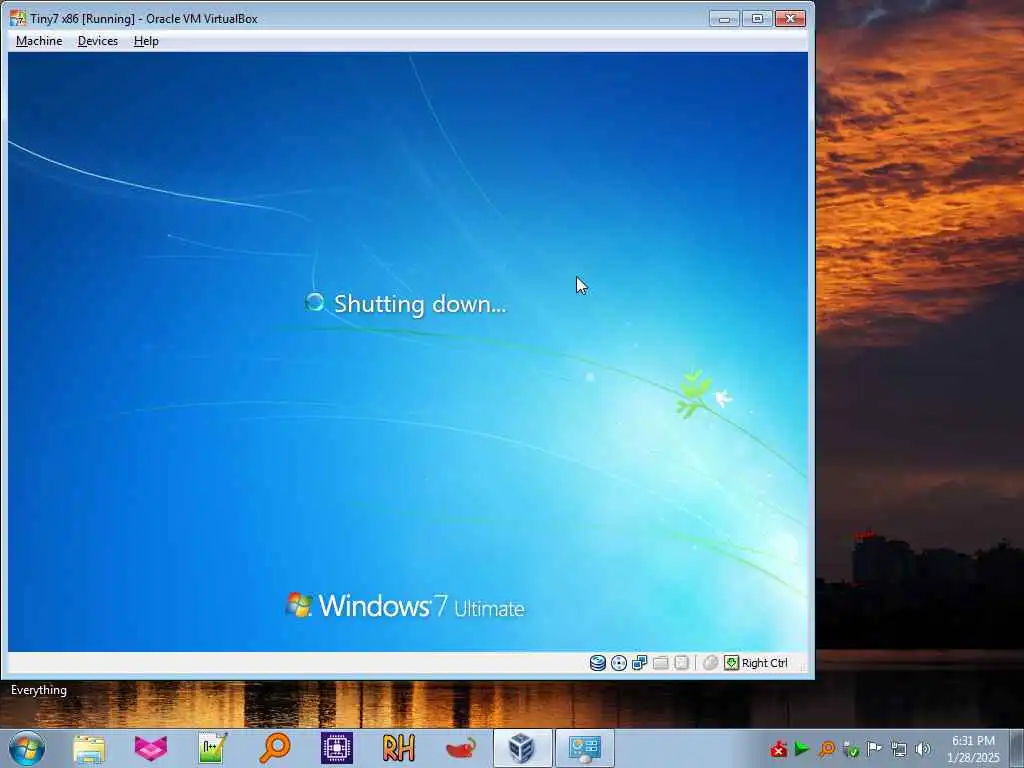Click the VirtualBox window resize grip
The width and height of the screenshot is (1024, 768).
click(803, 668)
